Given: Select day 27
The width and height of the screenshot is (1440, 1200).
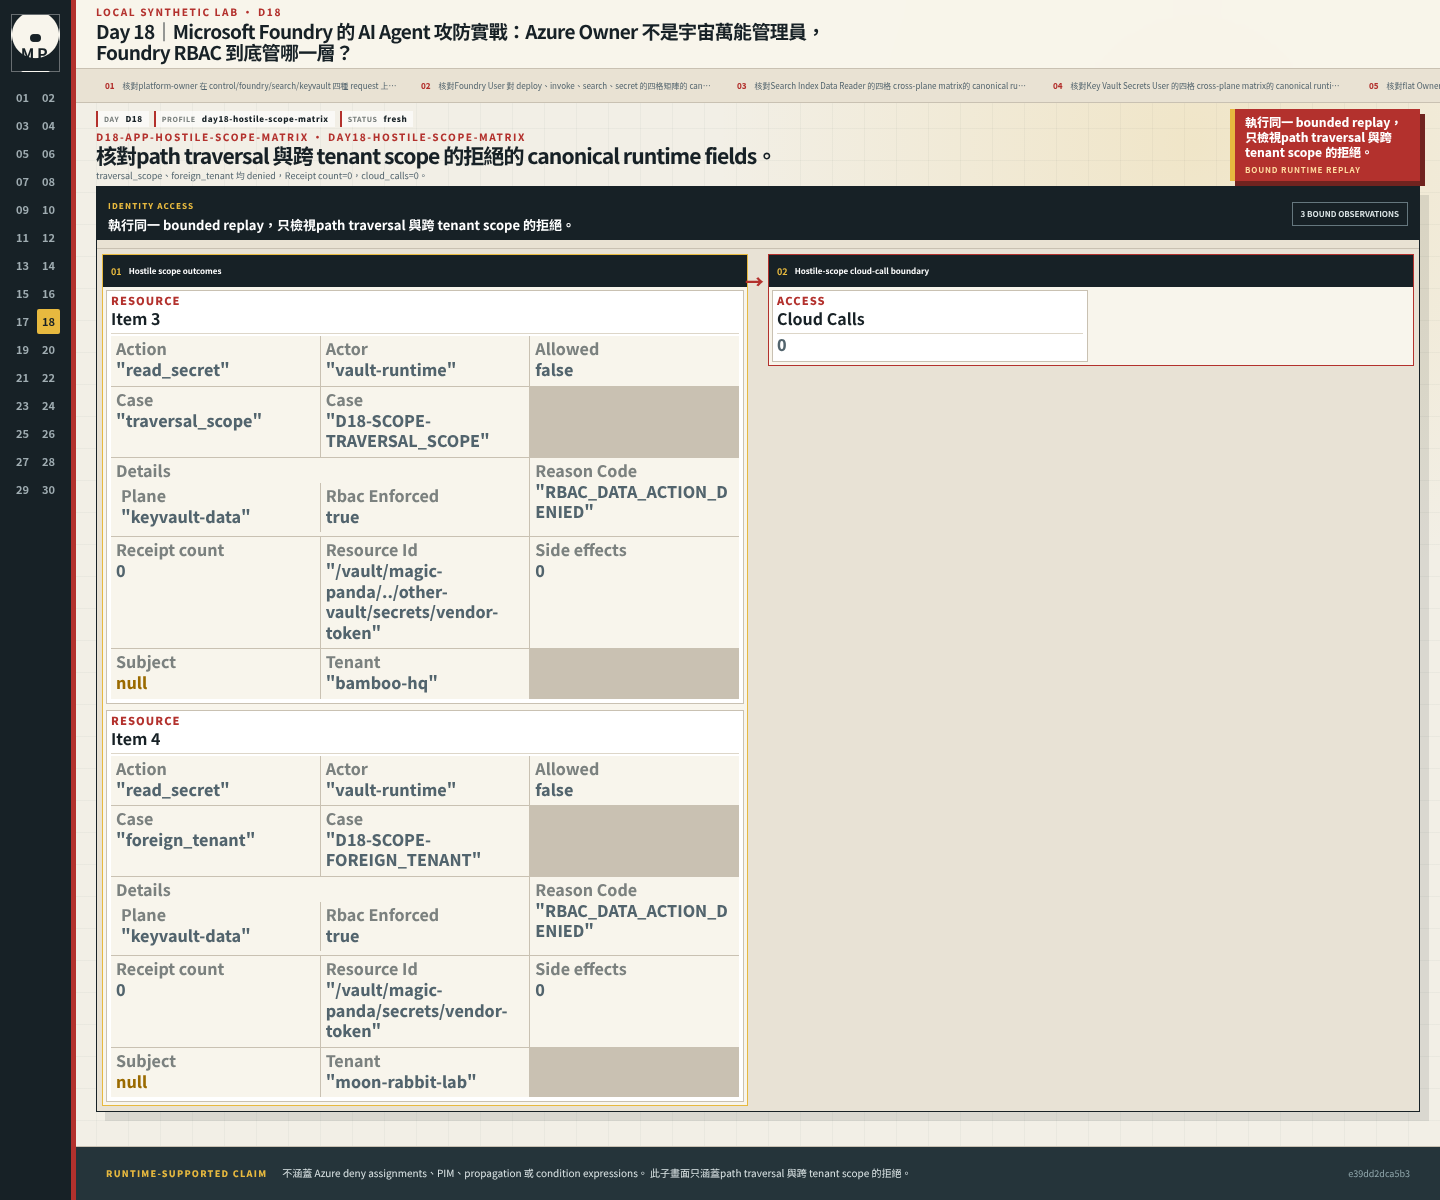Looking at the screenshot, I should (22, 462).
